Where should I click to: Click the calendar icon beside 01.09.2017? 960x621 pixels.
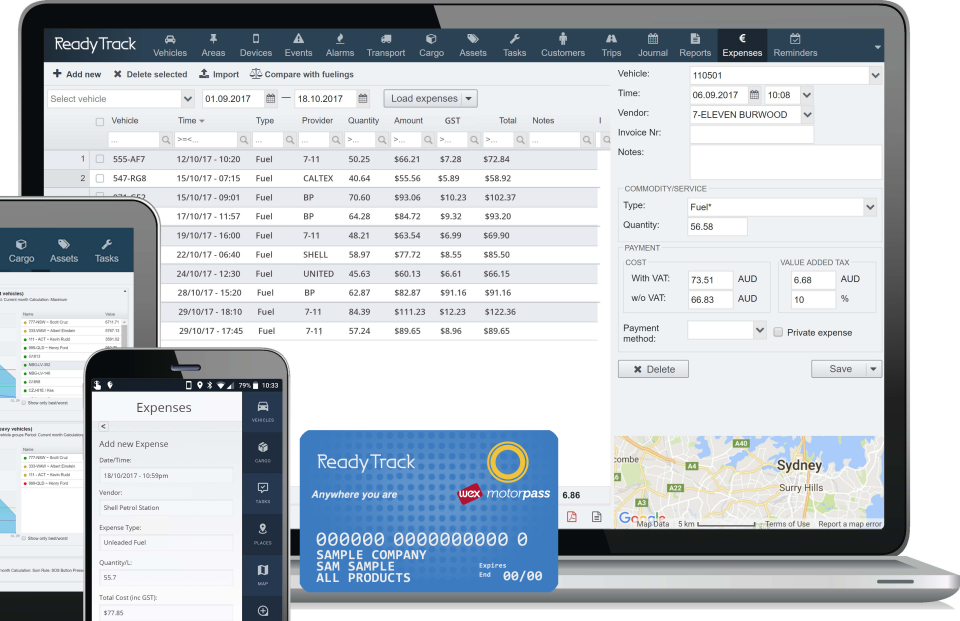(270, 99)
